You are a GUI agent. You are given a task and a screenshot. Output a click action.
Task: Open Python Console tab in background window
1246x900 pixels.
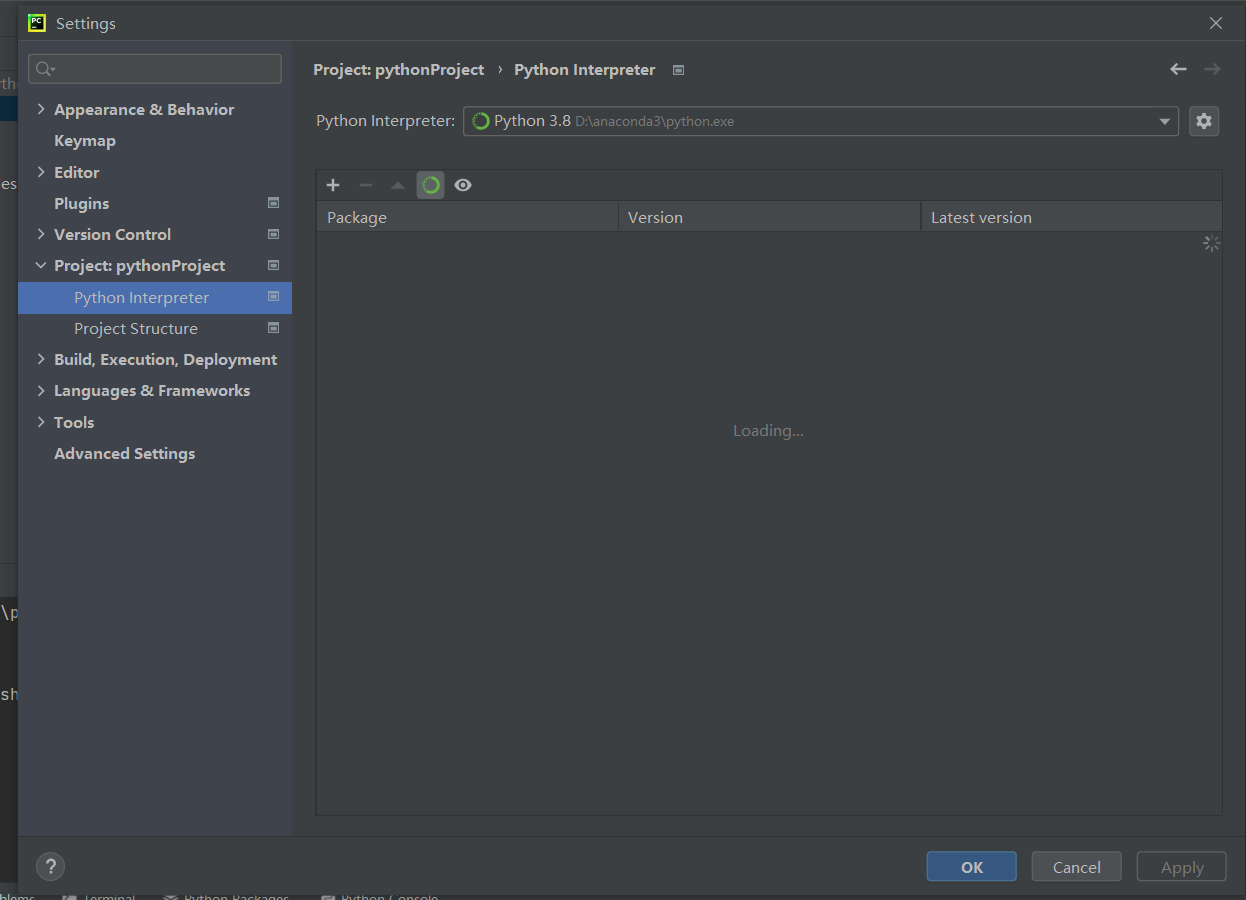[x=380, y=896]
